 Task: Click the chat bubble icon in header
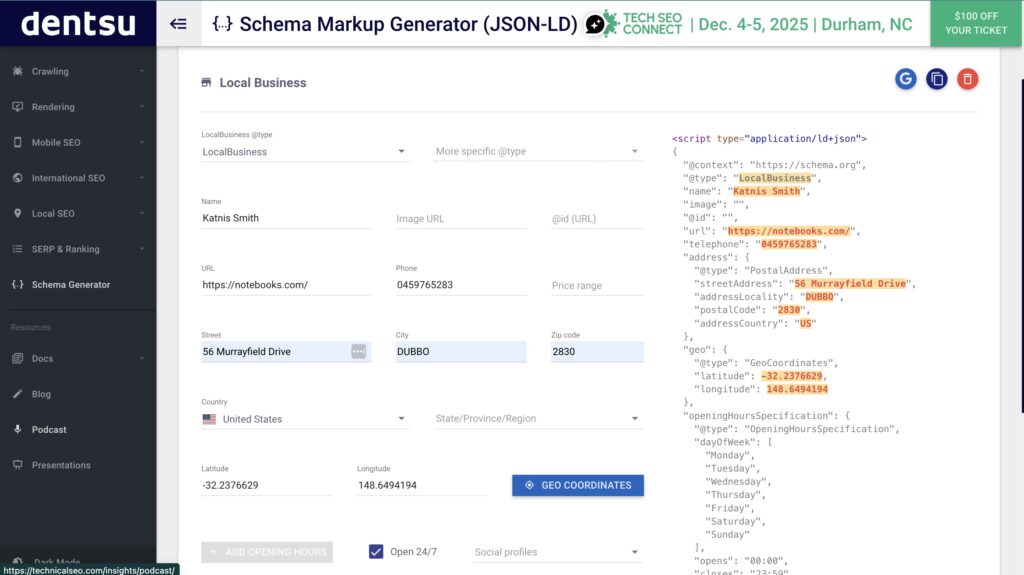coord(594,25)
